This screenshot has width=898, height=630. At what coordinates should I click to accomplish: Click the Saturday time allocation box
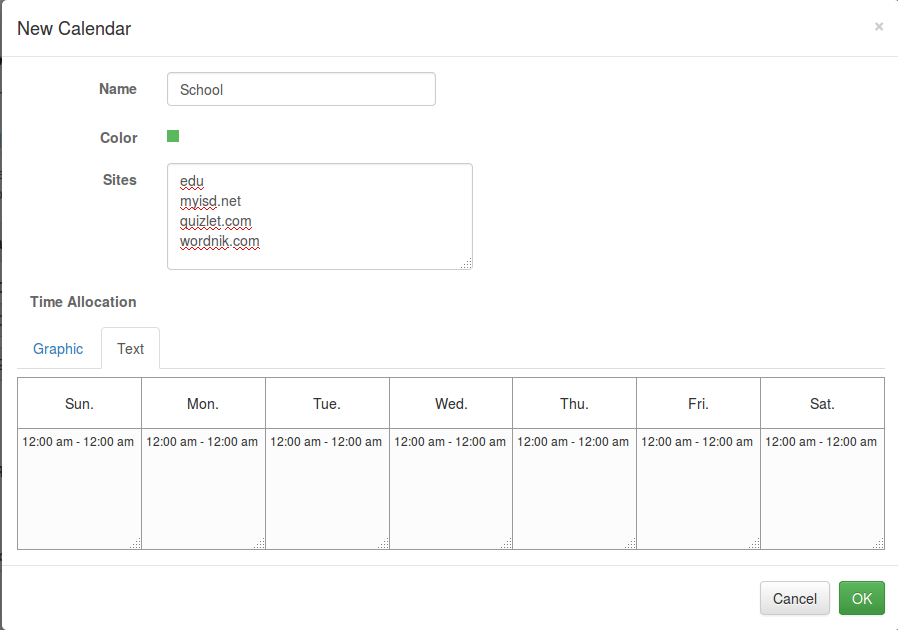(822, 489)
